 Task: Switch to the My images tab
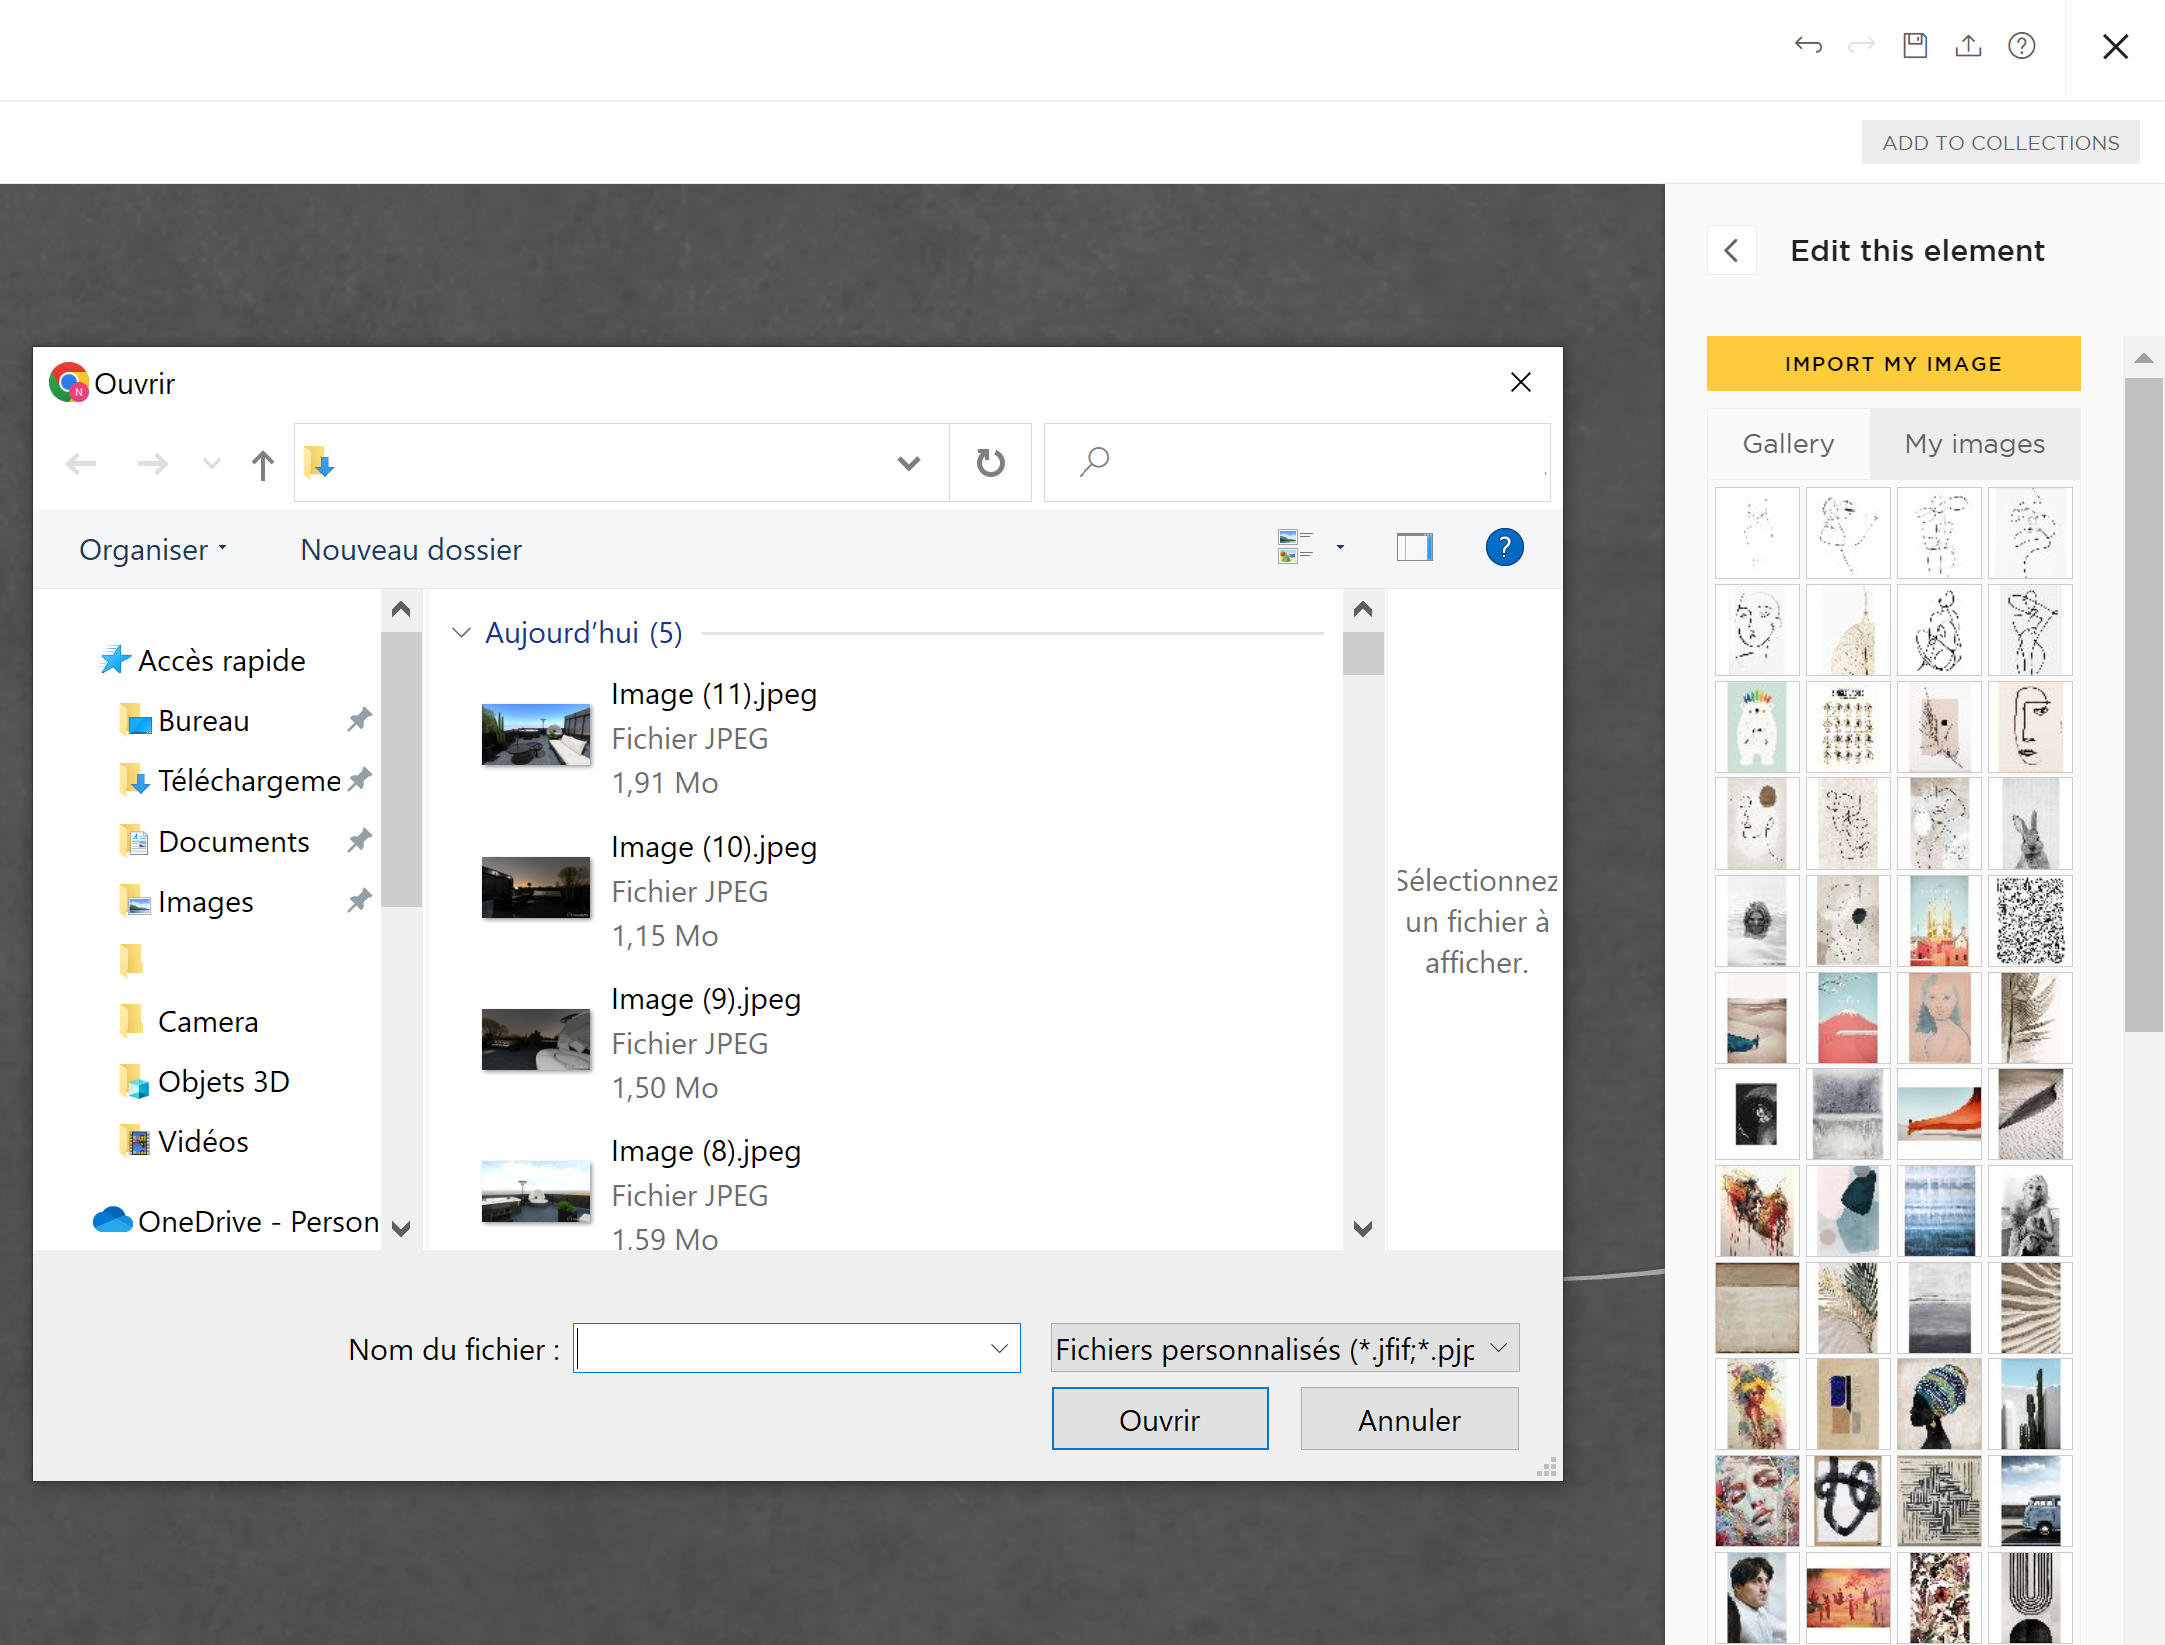(x=1974, y=443)
